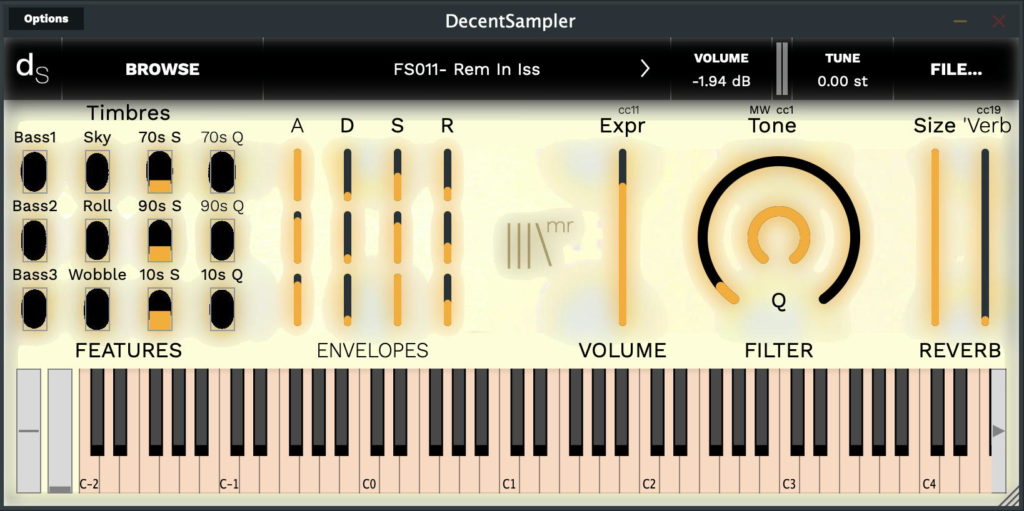Screen dimensions: 1024x511
Task: Open the BROWSE library panel
Action: [163, 69]
